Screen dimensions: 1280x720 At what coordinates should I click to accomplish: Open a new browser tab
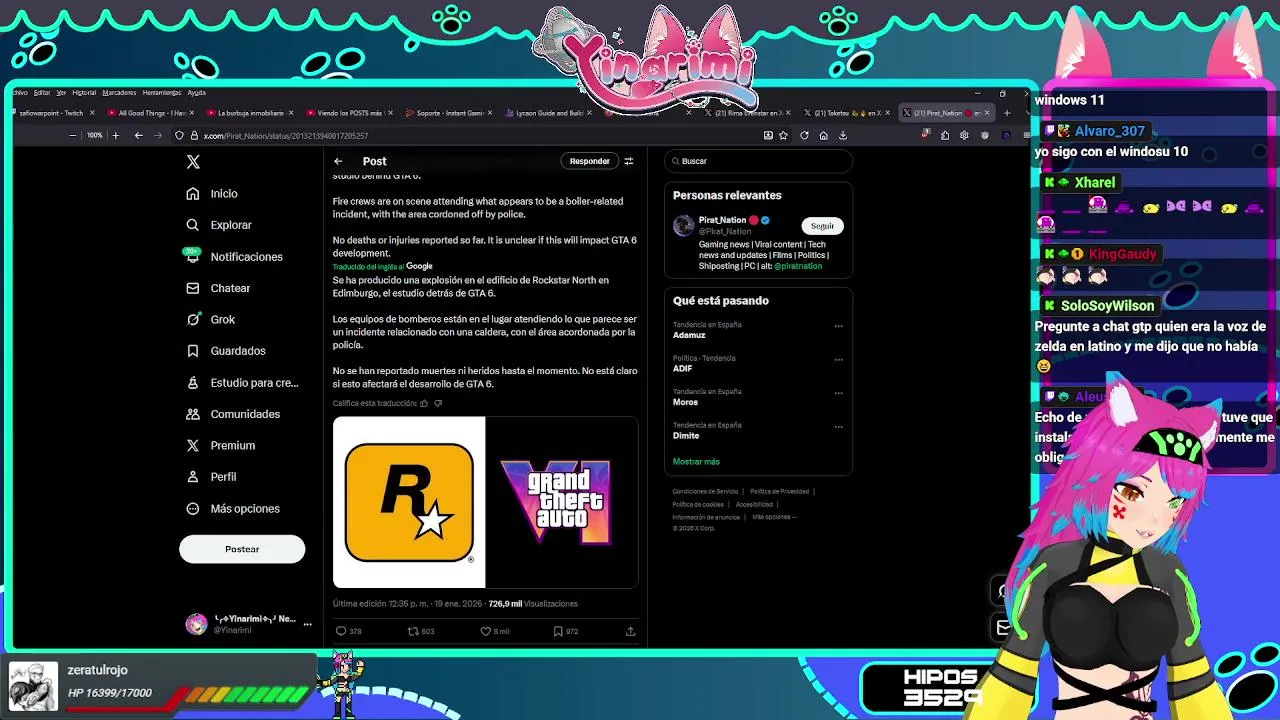pyautogui.click(x=1007, y=113)
